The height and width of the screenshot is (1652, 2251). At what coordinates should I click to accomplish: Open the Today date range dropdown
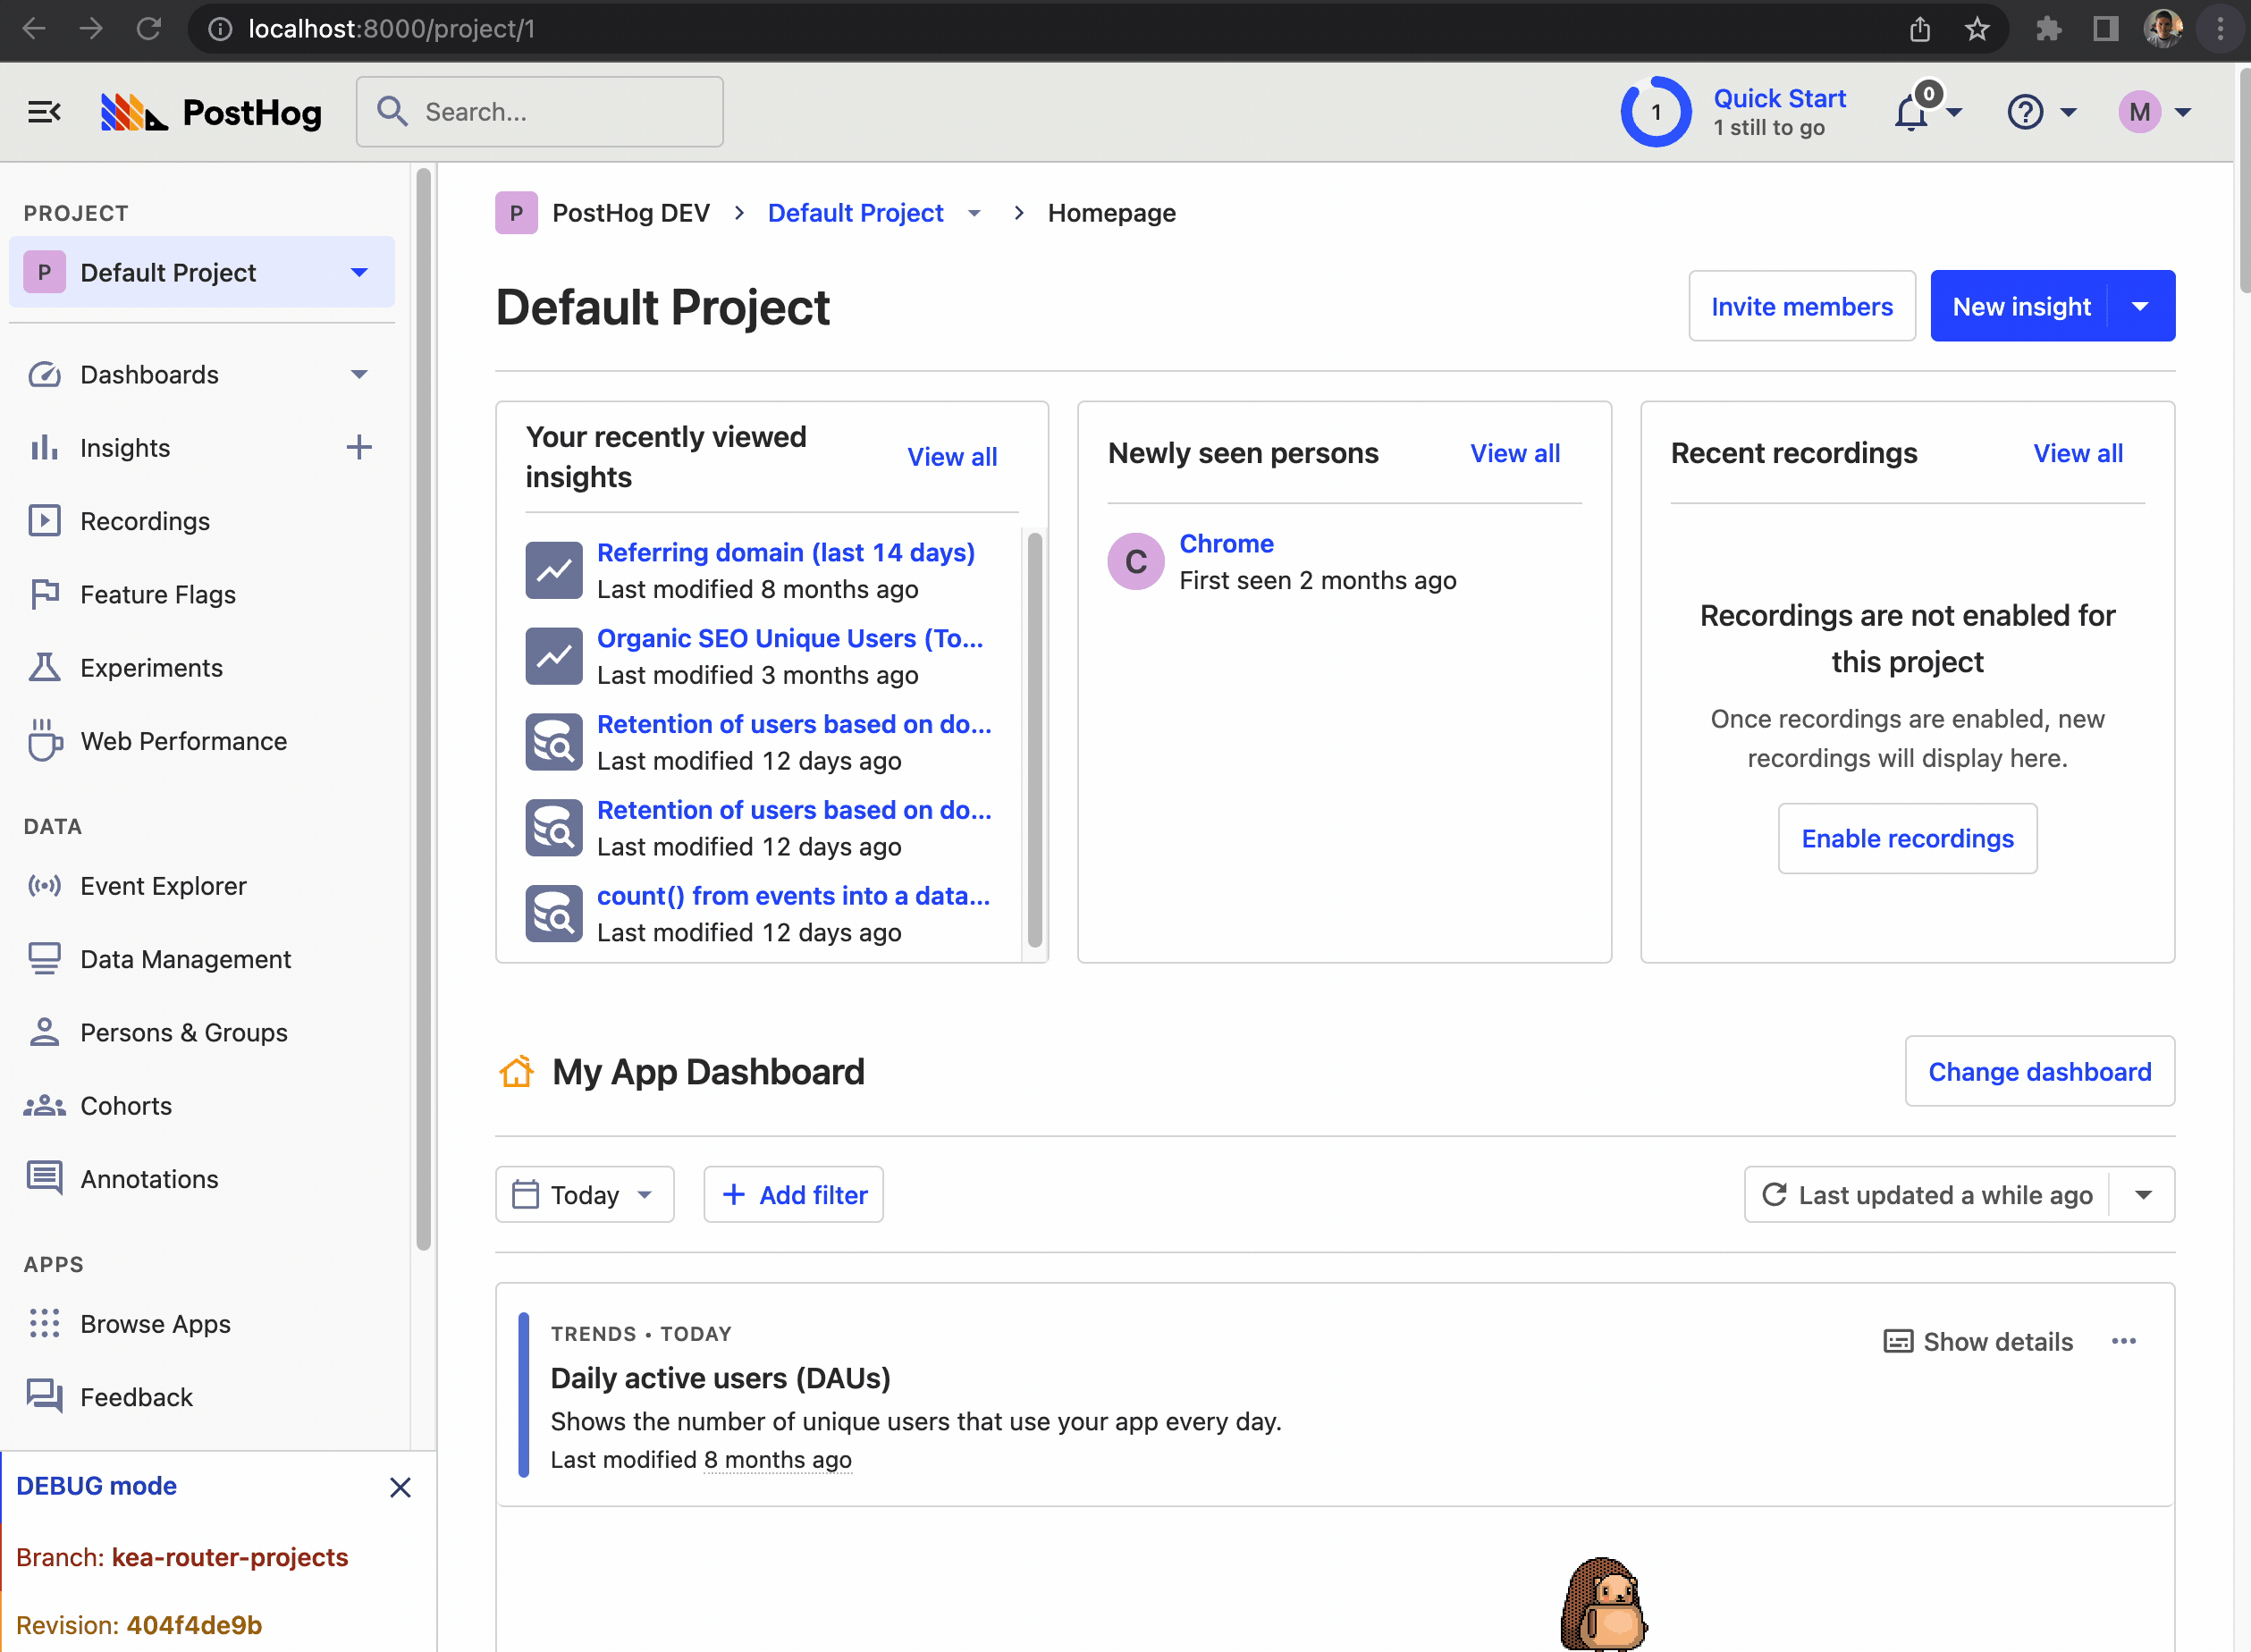585,1195
